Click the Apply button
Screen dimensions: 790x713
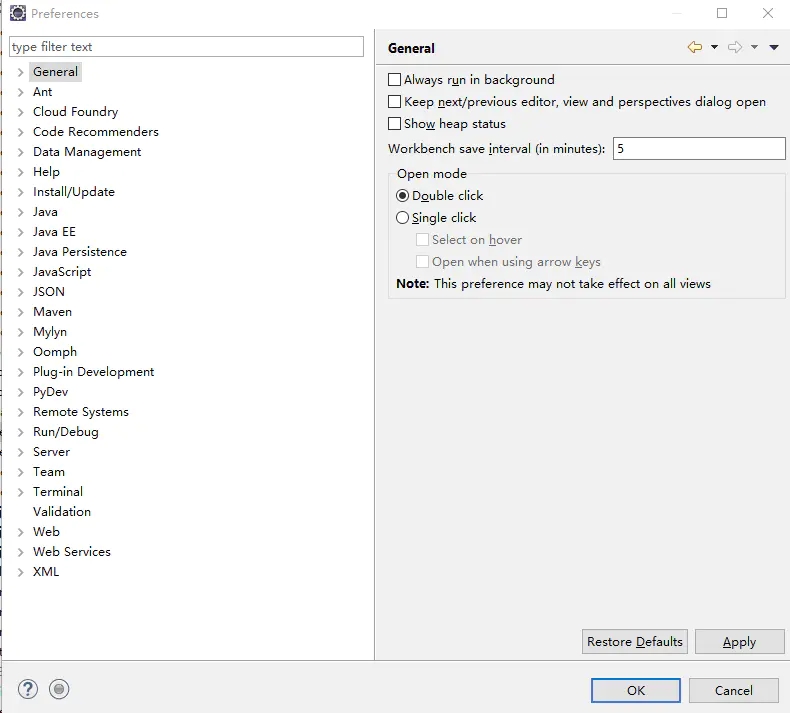tap(739, 641)
